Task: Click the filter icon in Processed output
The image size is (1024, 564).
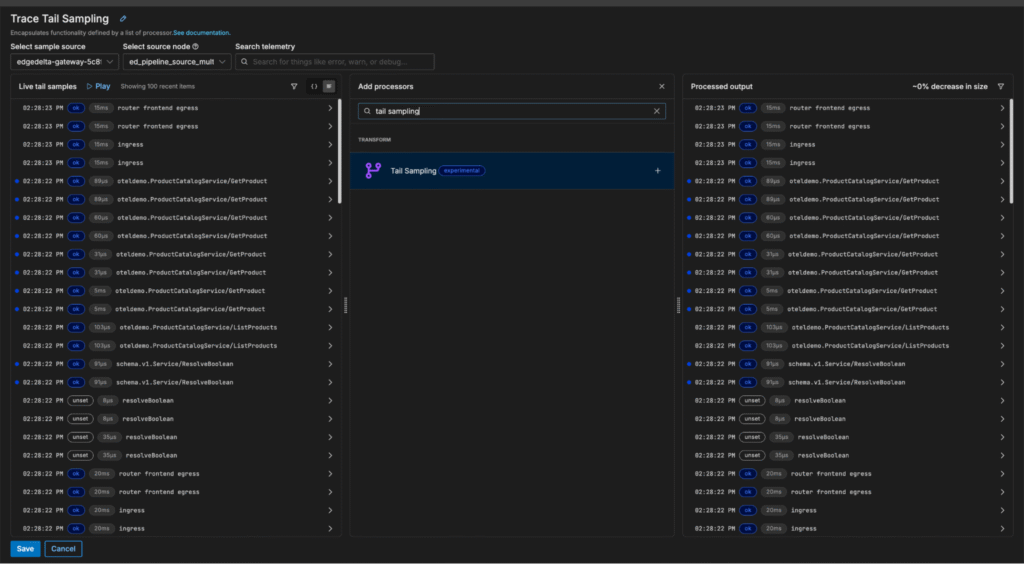Action: [x=1001, y=87]
